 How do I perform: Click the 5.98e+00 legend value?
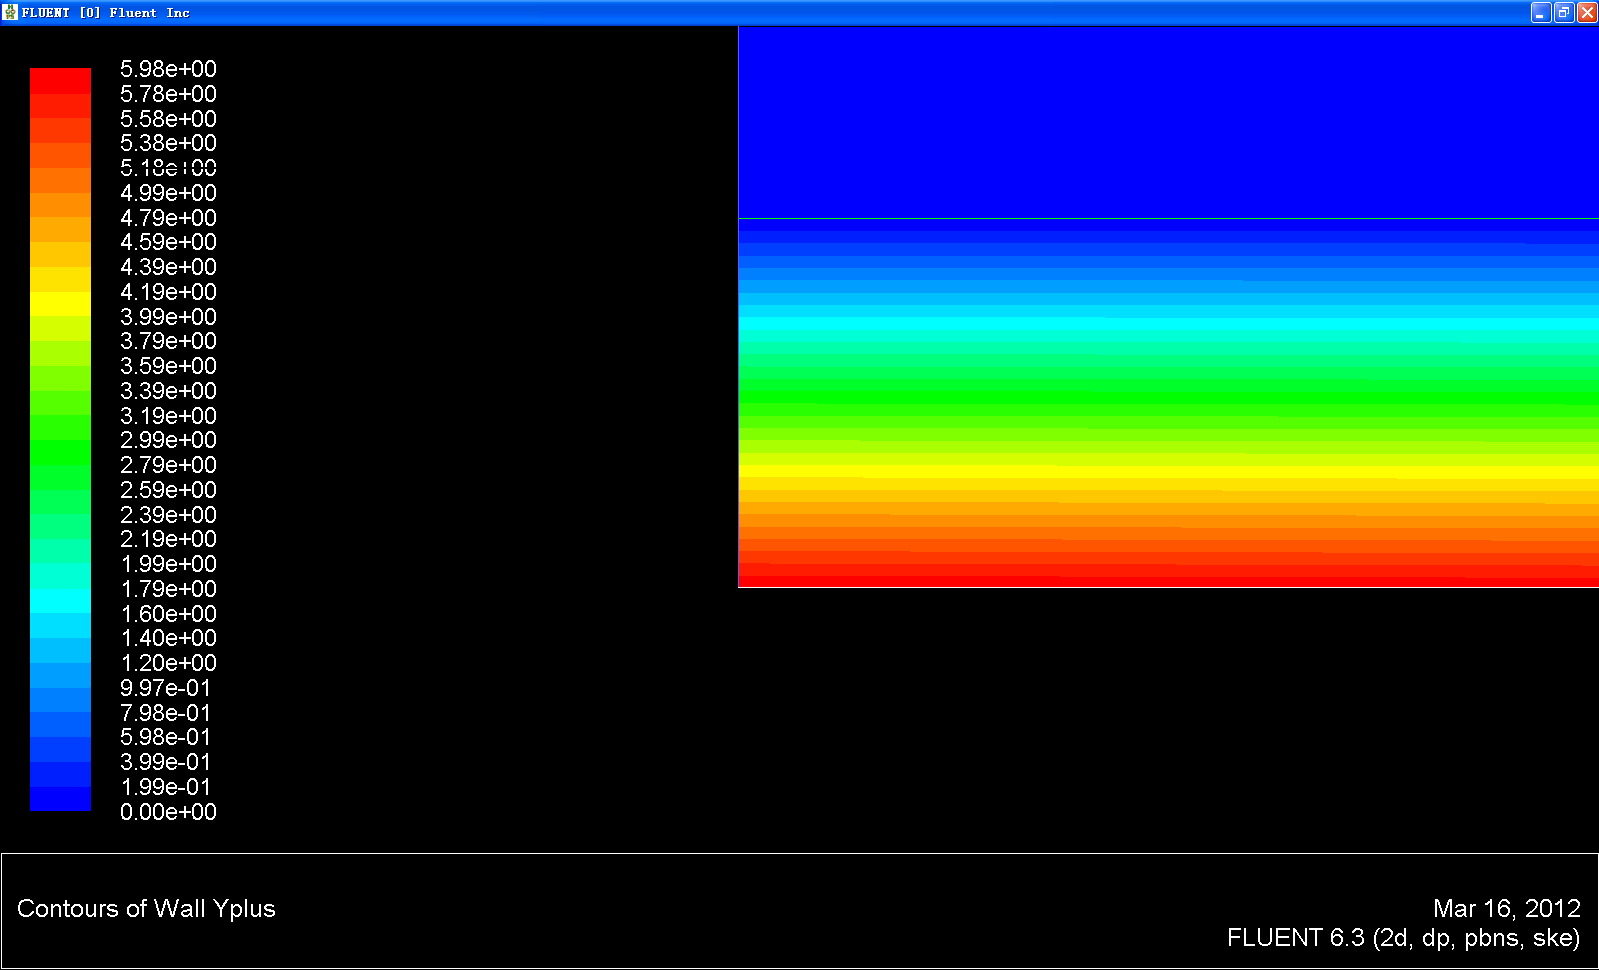click(x=168, y=69)
